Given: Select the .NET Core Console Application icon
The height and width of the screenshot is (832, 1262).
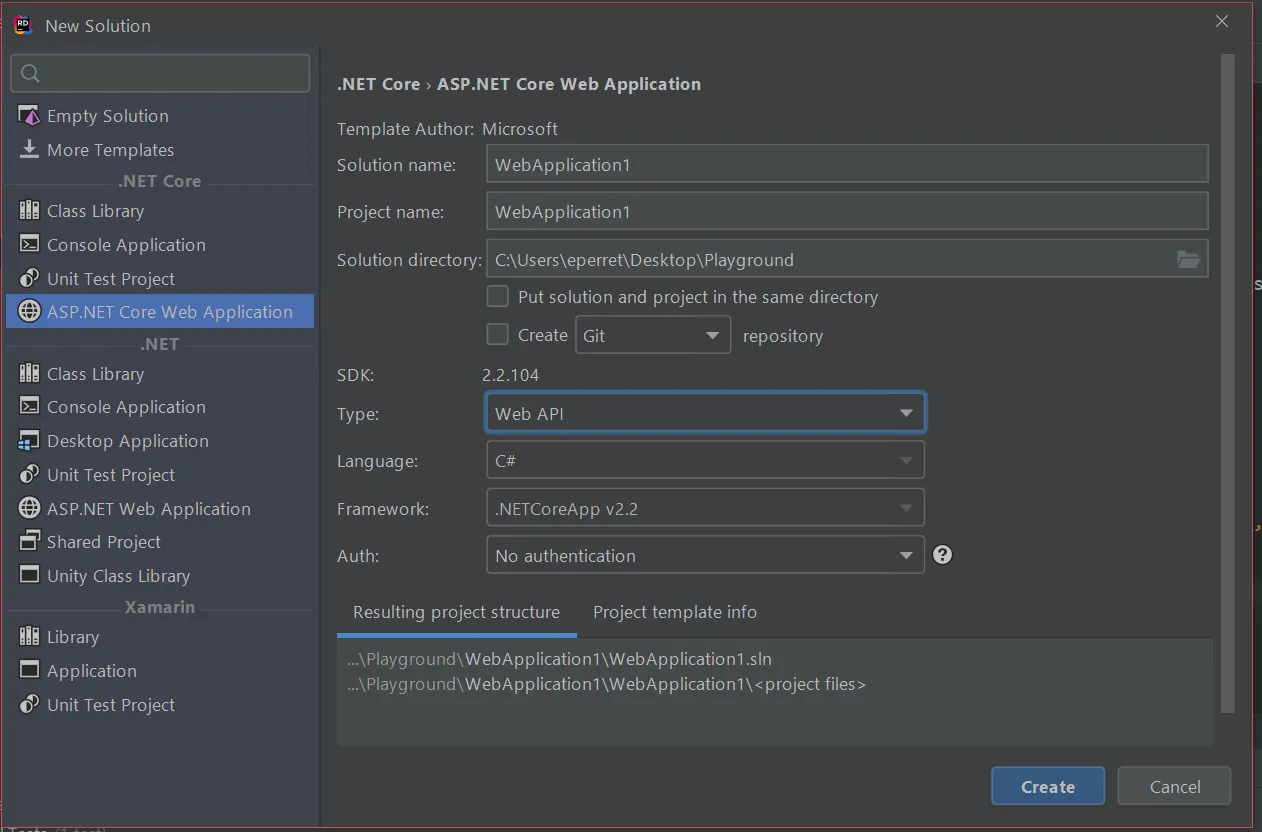Looking at the screenshot, I should (29, 245).
